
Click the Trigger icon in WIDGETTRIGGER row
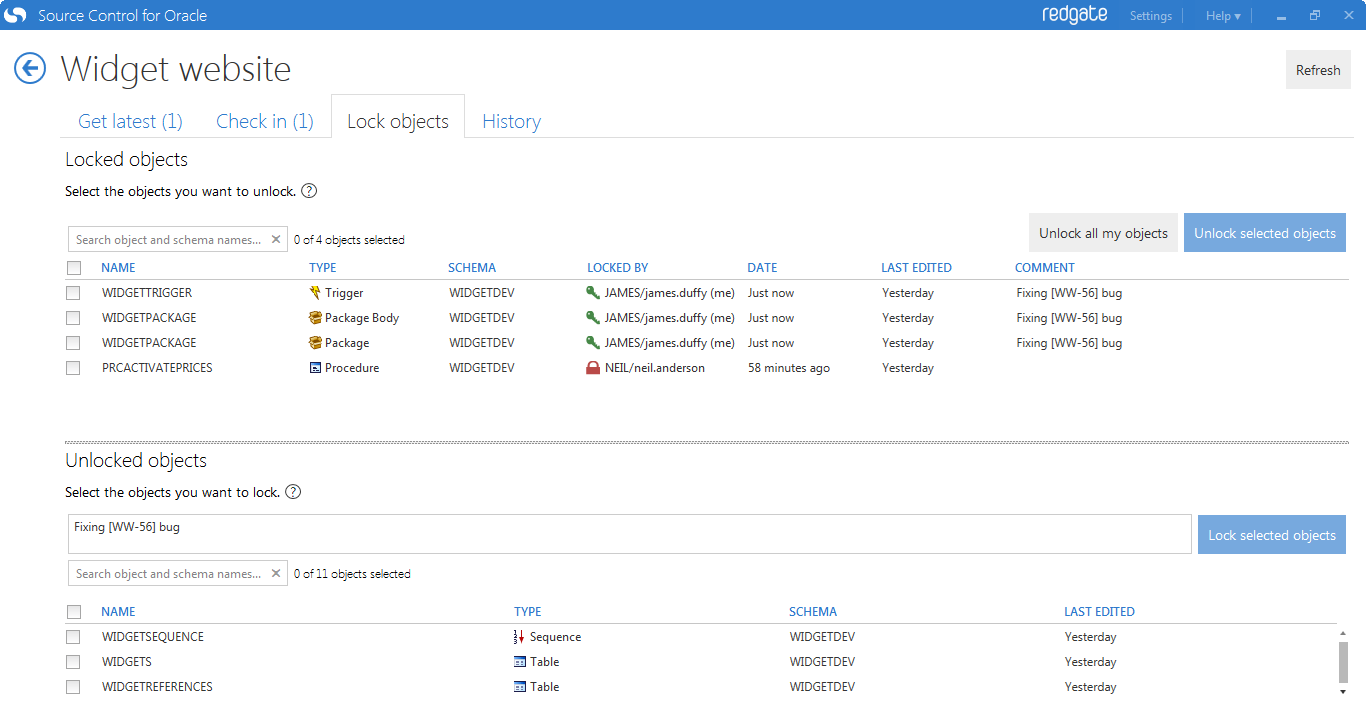[316, 293]
